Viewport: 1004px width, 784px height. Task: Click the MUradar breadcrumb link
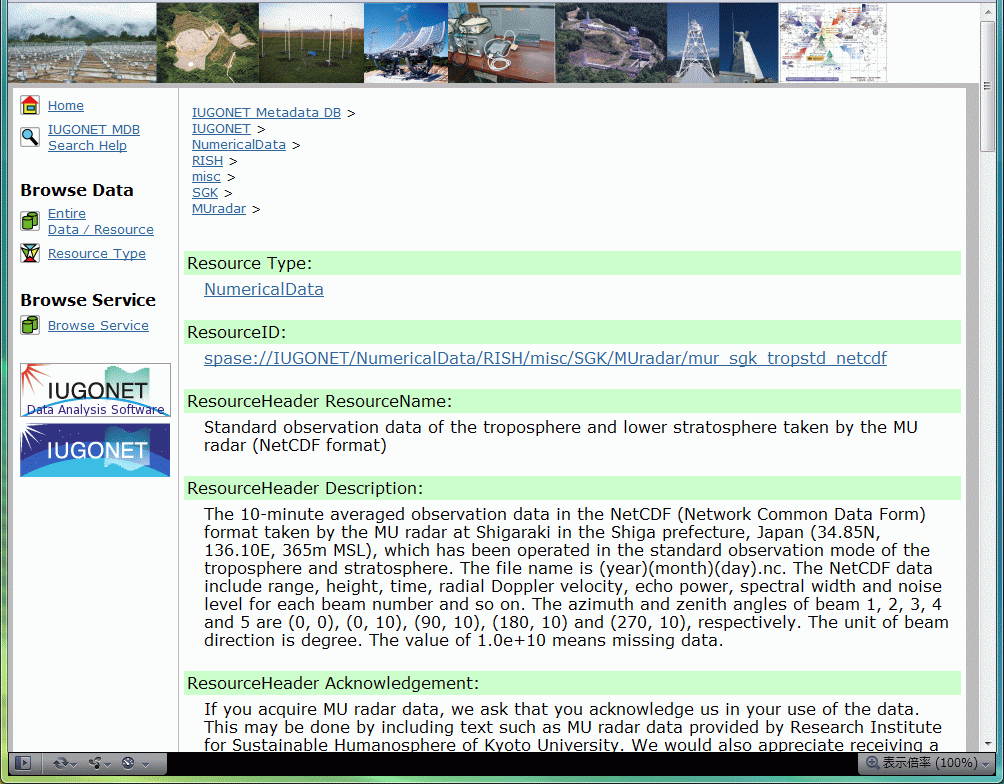coord(219,209)
